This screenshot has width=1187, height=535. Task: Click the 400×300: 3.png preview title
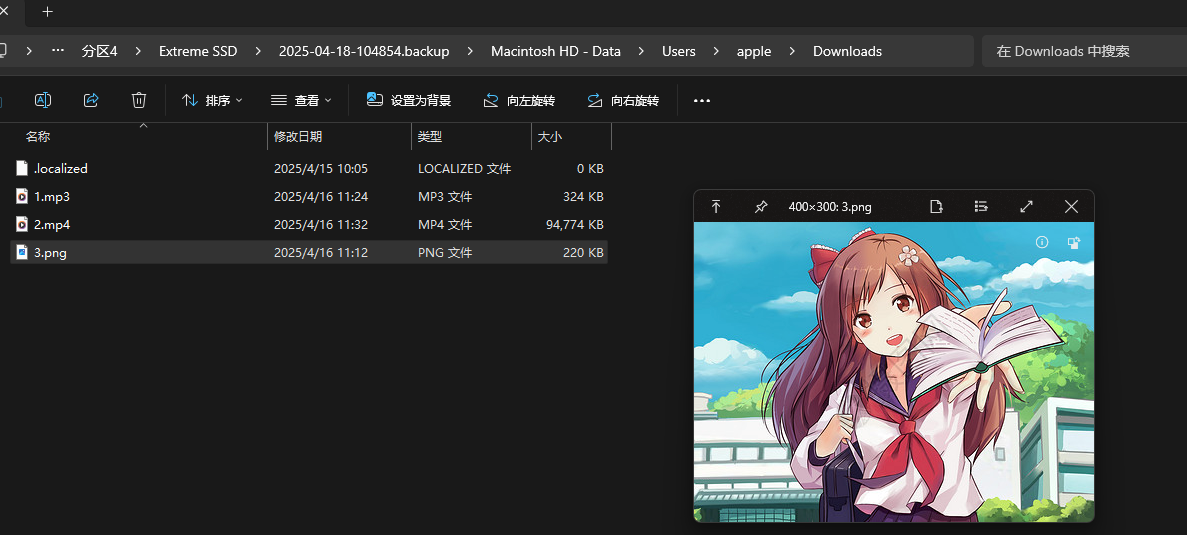830,207
